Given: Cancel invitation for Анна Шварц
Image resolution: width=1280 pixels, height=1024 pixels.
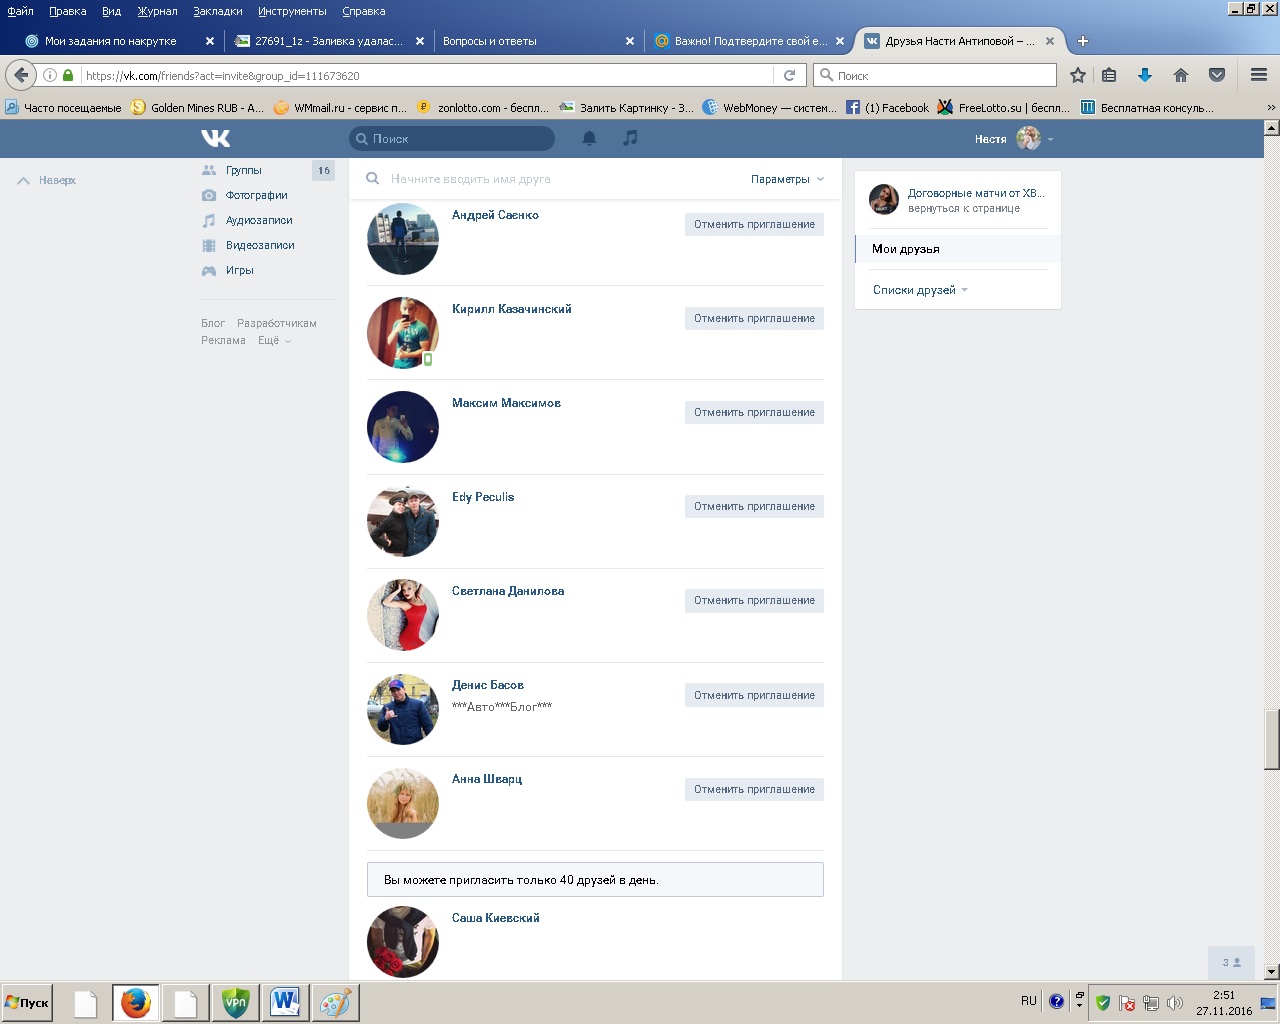Looking at the screenshot, I should 754,789.
